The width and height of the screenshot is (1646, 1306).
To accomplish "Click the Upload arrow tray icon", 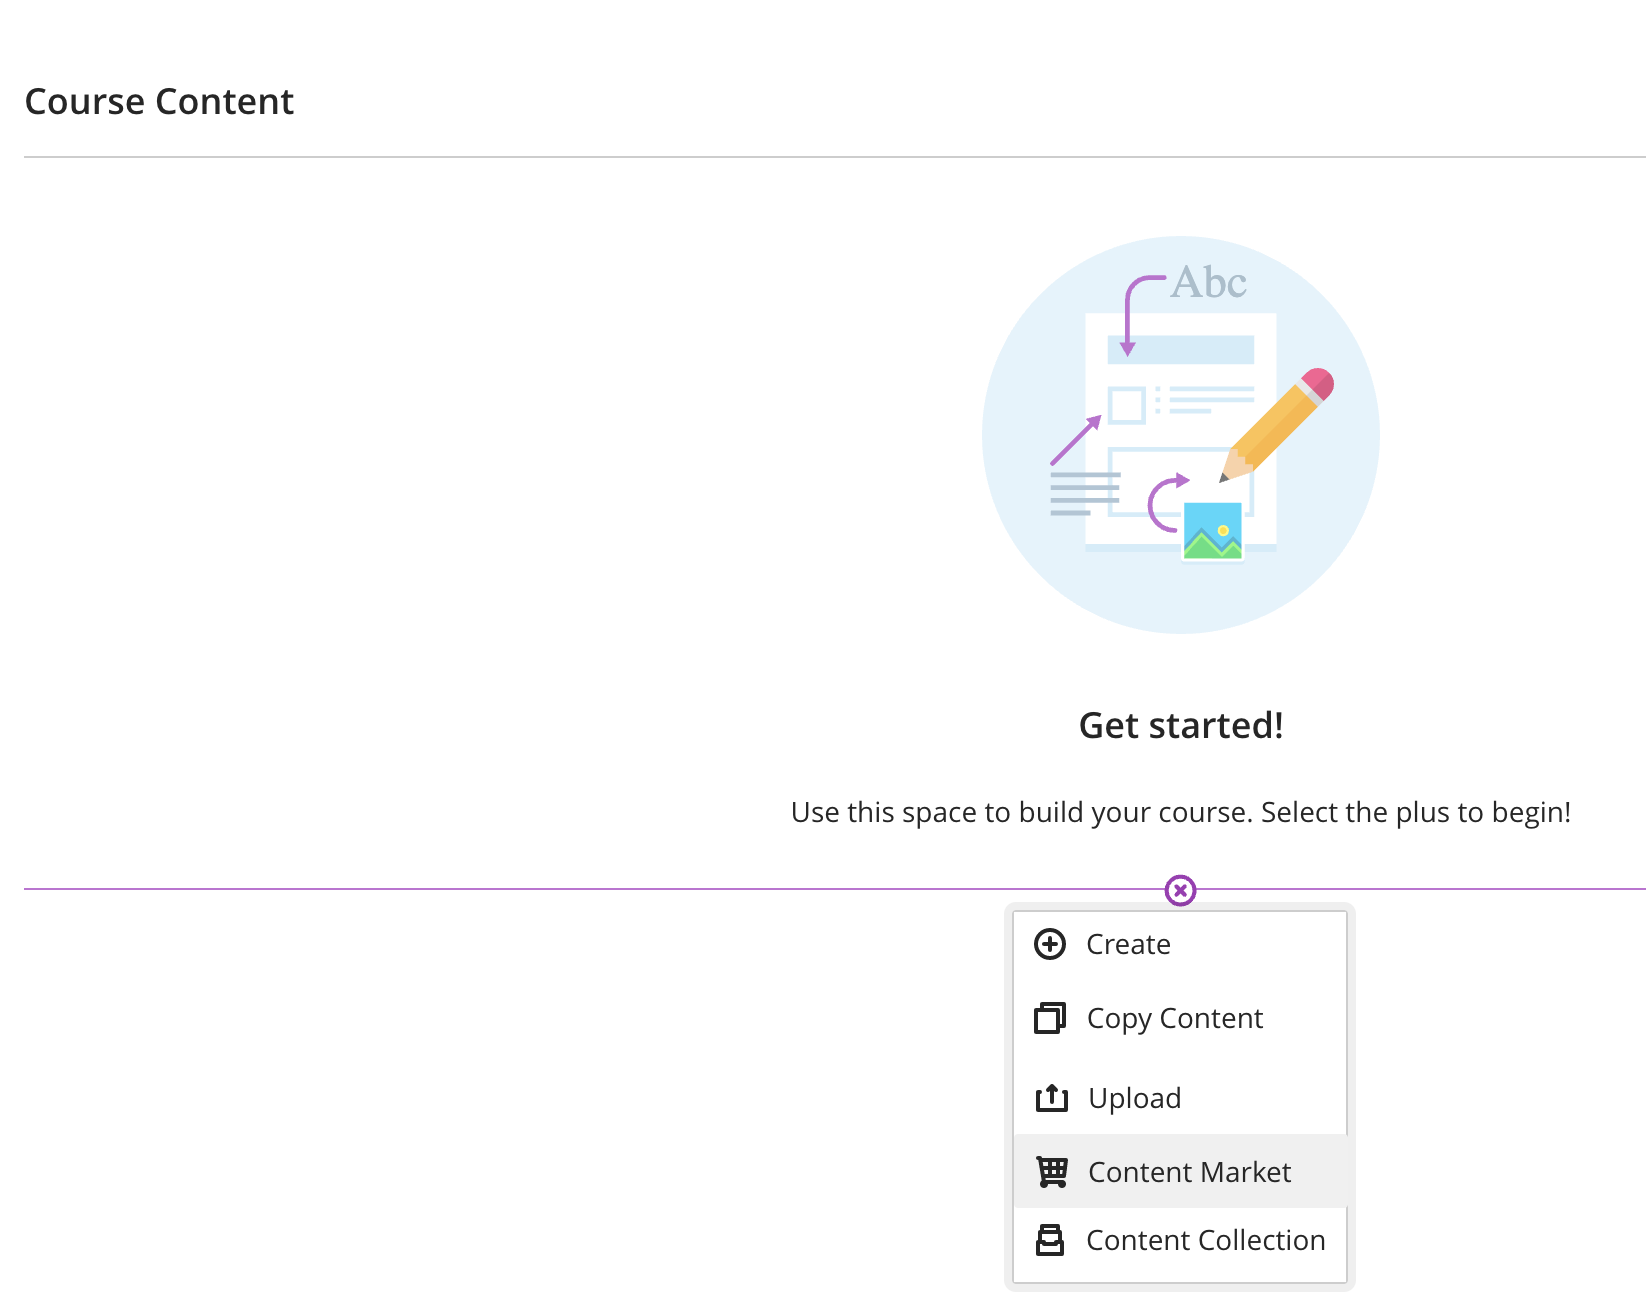I will [x=1051, y=1098].
